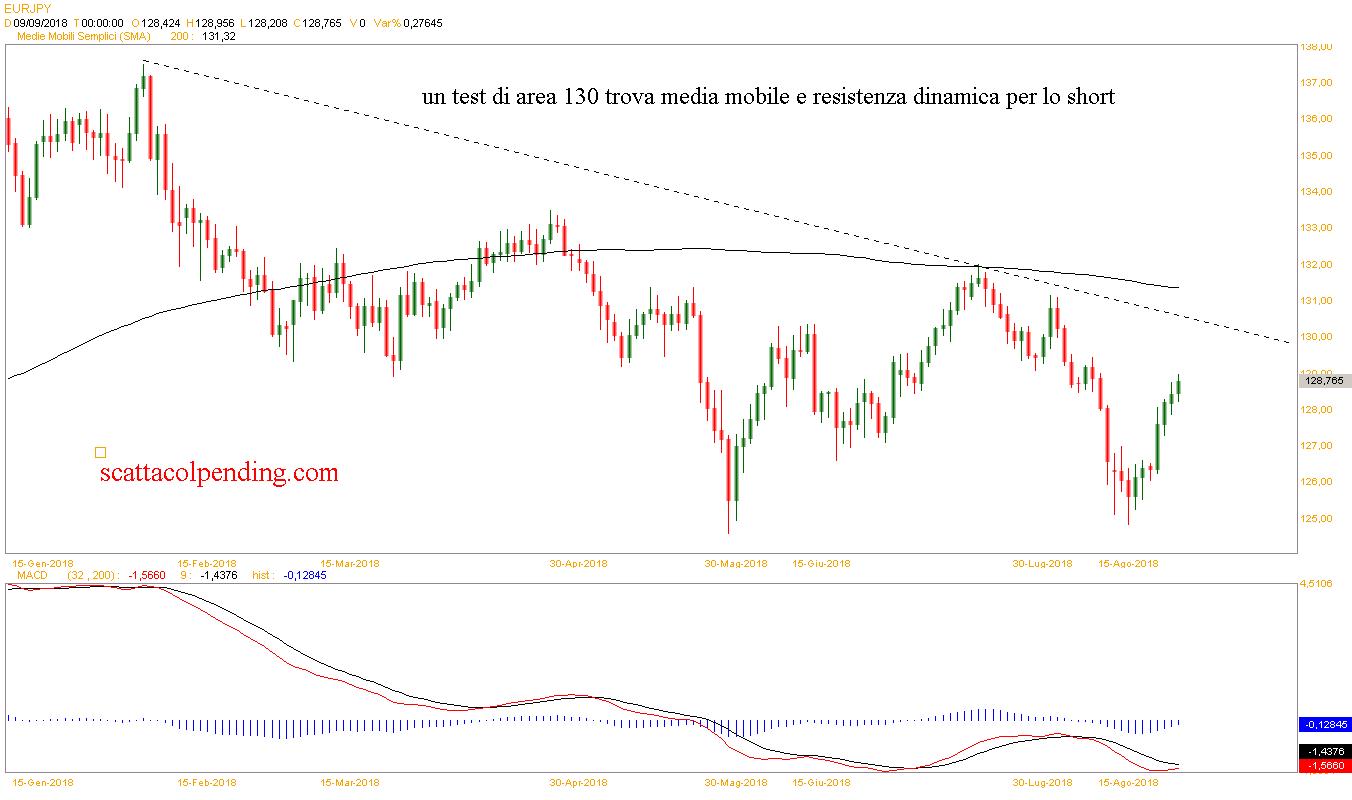Click the Var% value 0,27645
Viewport: 1352px width, 800px height.
(423, 22)
